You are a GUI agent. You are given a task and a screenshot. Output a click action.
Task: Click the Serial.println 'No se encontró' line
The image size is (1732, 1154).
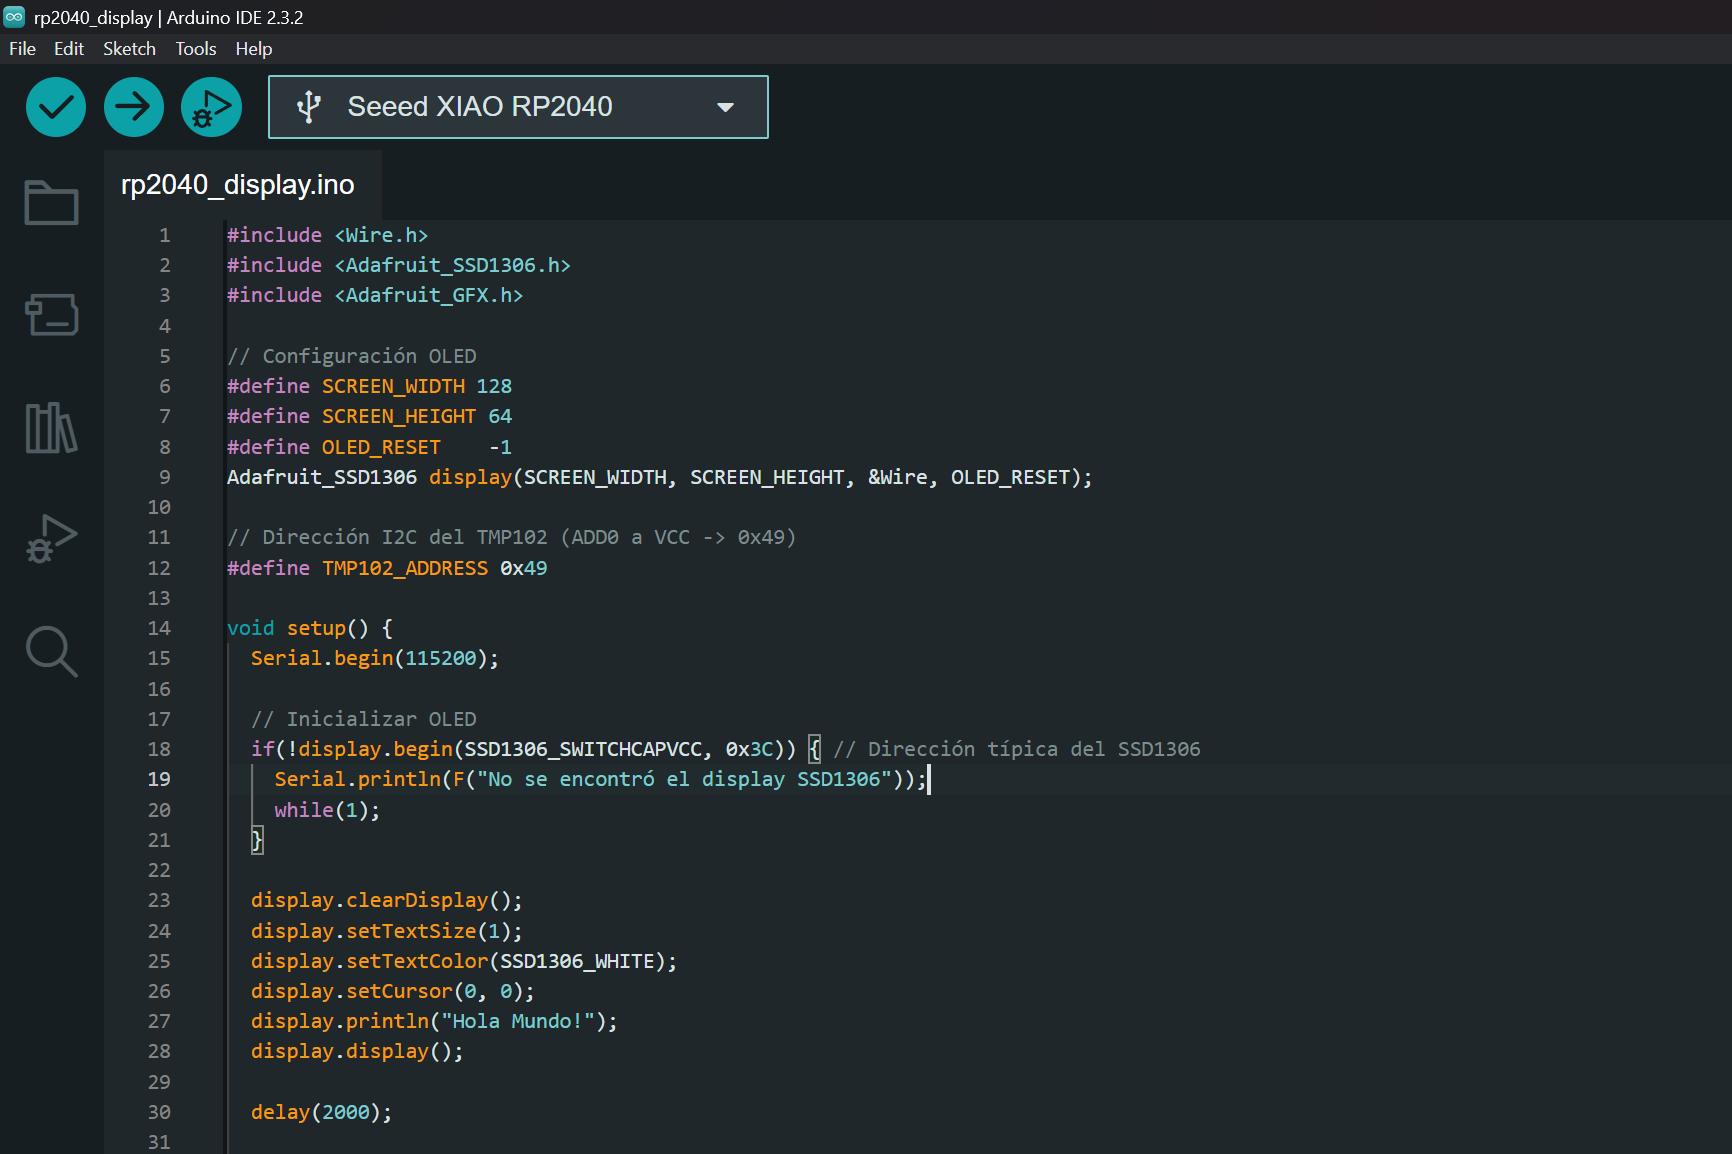[601, 779]
